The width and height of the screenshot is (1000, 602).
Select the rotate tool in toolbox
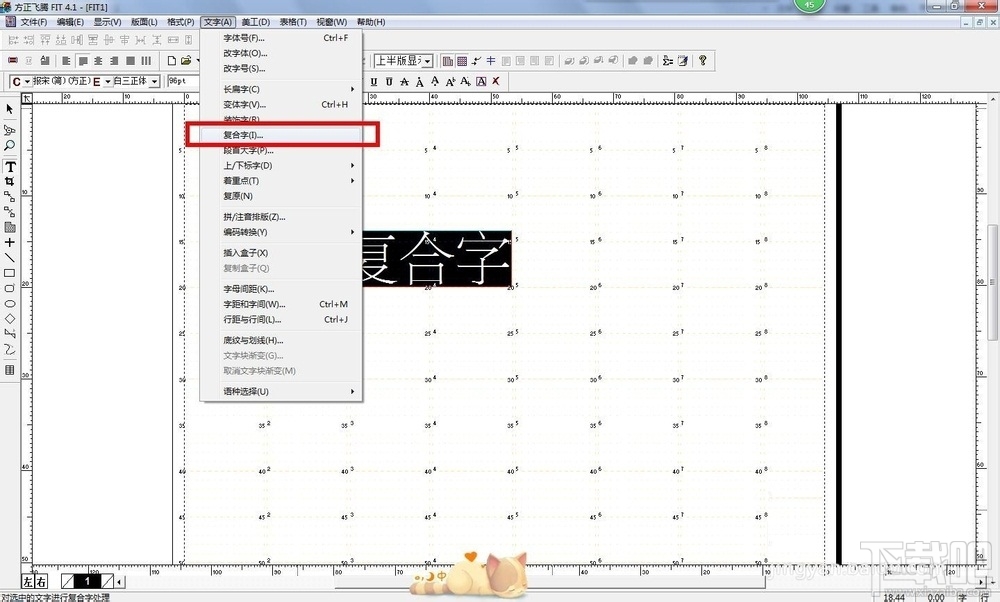pyautogui.click(x=10, y=129)
